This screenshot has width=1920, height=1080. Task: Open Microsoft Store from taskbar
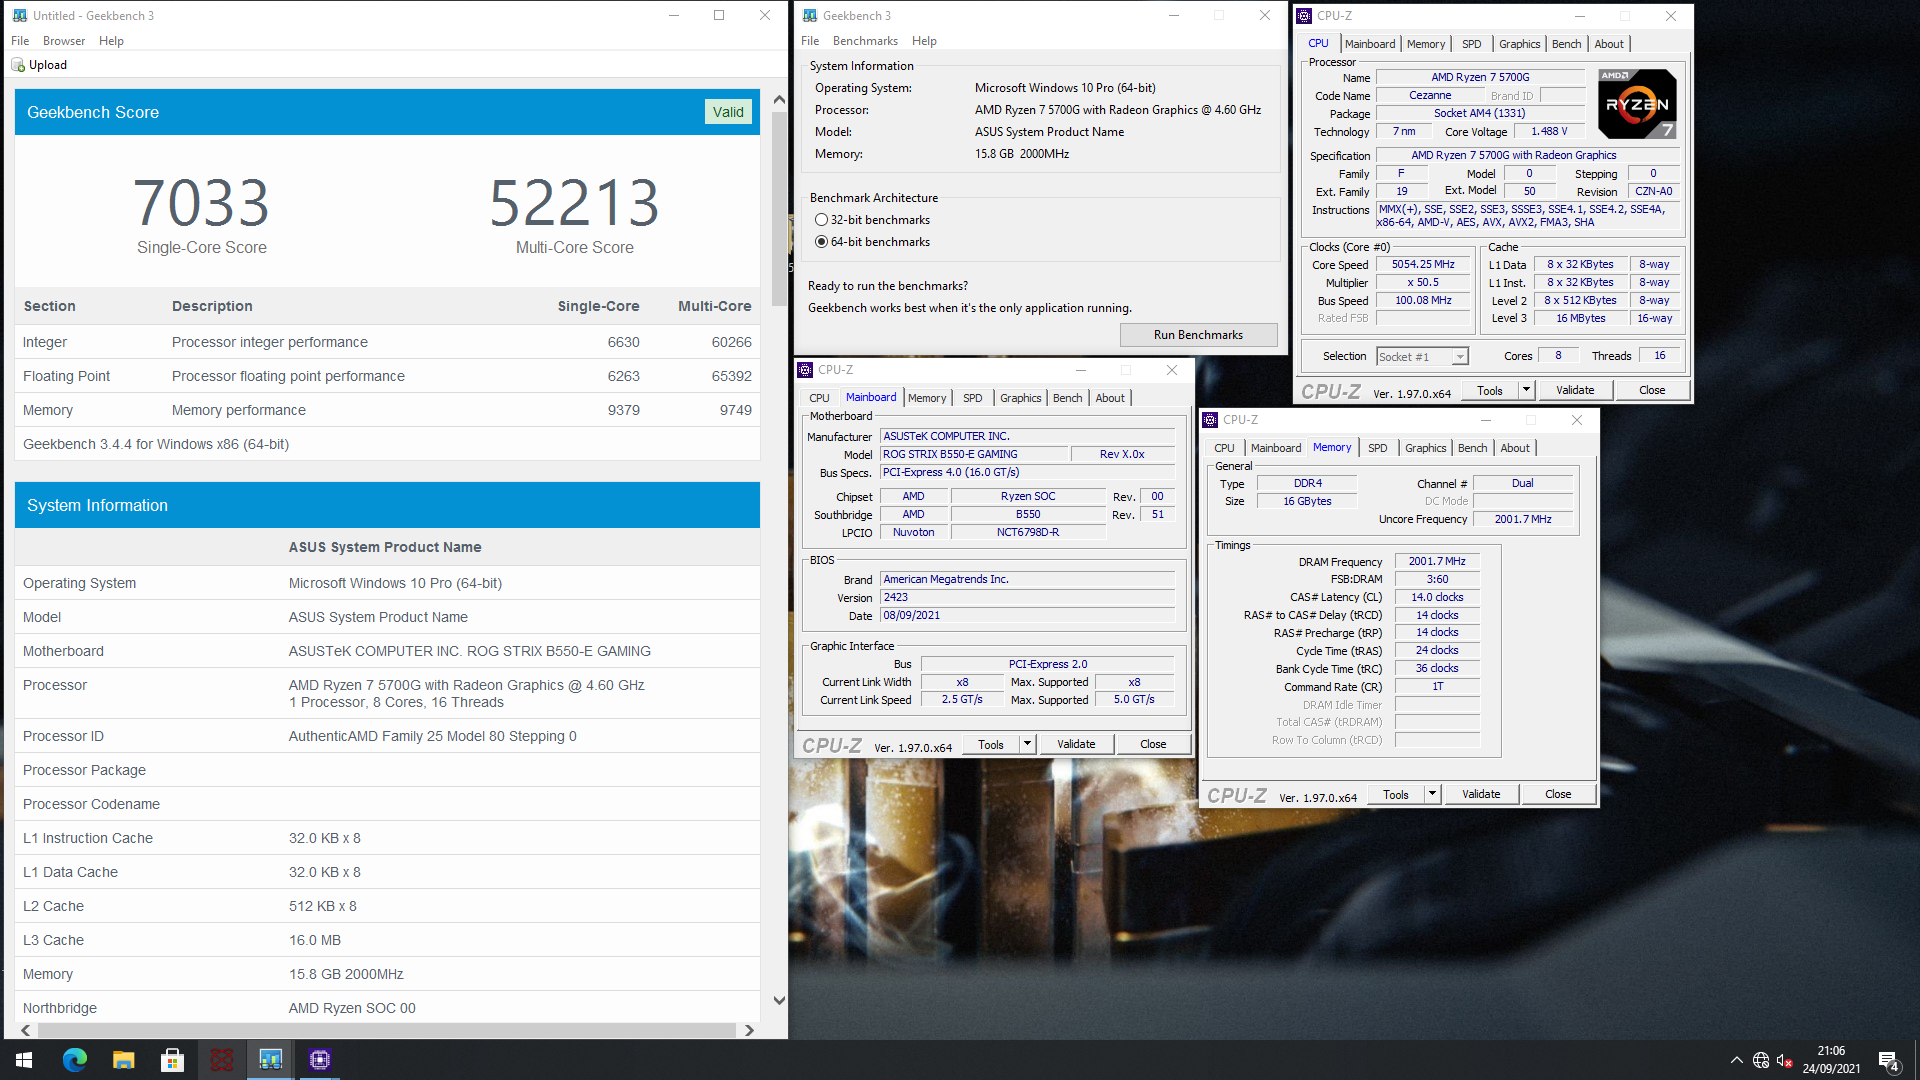tap(172, 1060)
